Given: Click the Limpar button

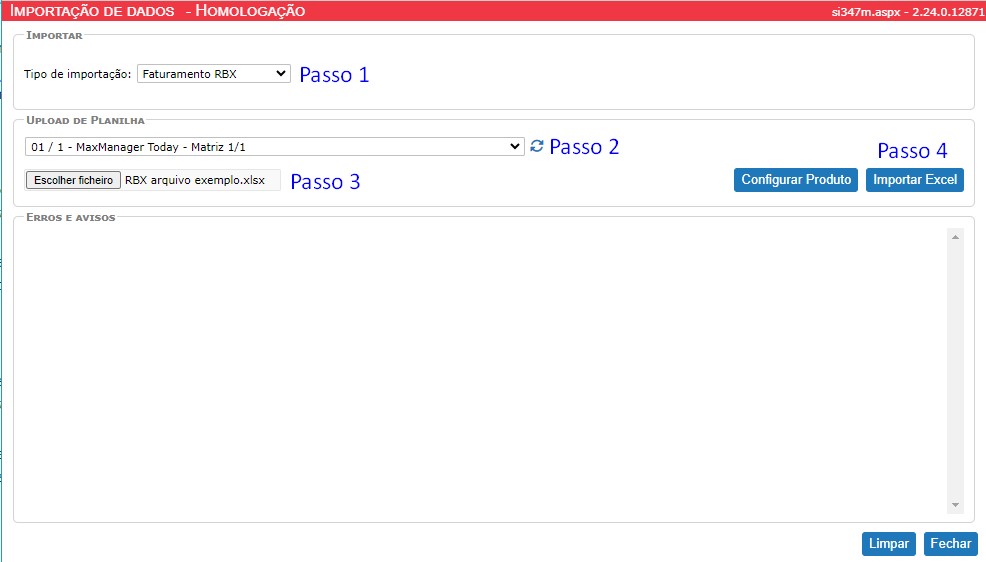Looking at the screenshot, I should pos(889,544).
